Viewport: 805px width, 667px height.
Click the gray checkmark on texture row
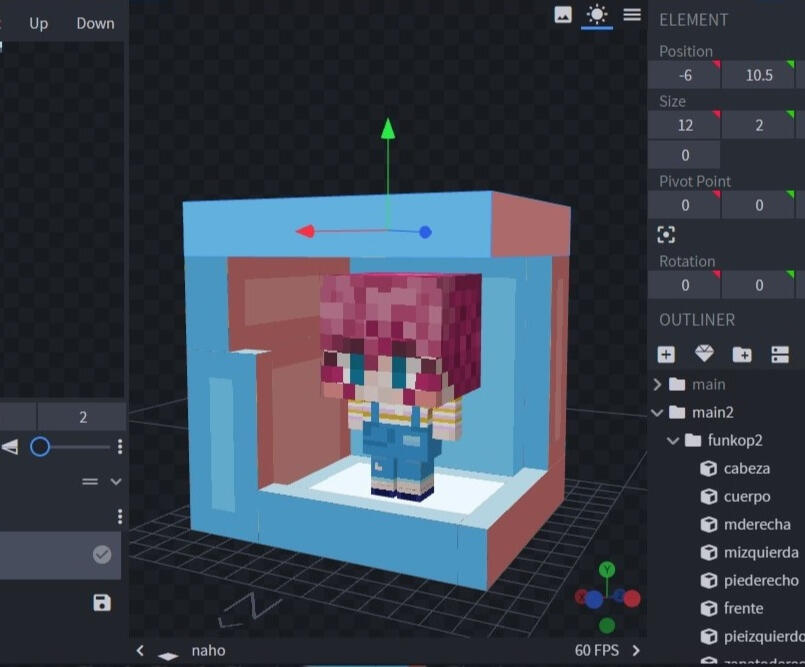102,554
